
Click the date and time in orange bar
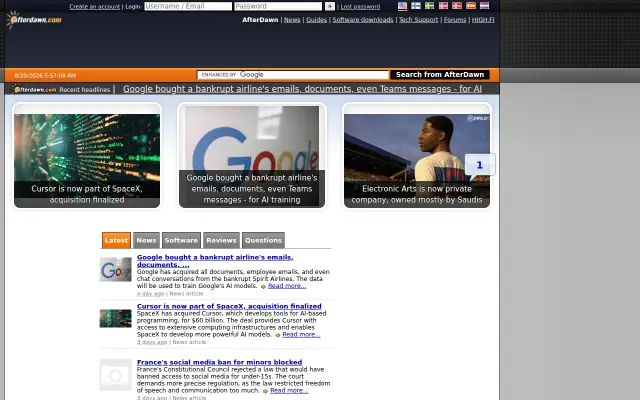coord(45,76)
